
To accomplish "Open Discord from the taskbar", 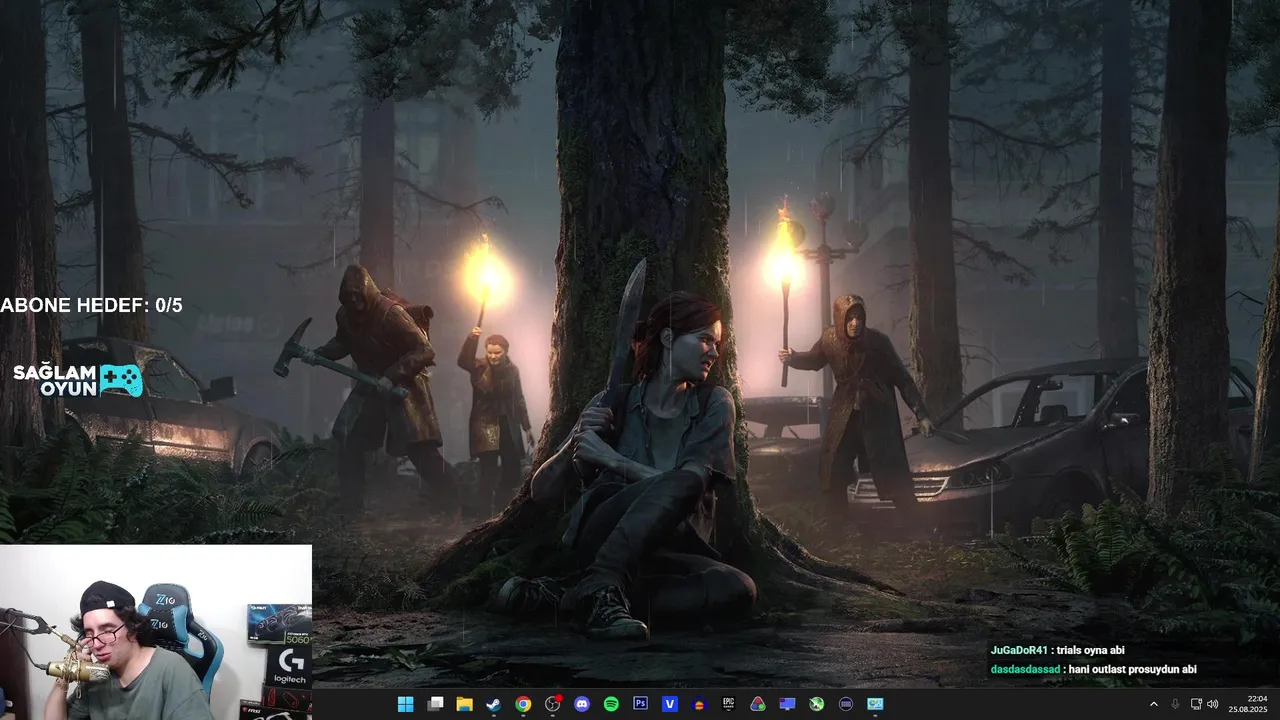I will coord(582,704).
